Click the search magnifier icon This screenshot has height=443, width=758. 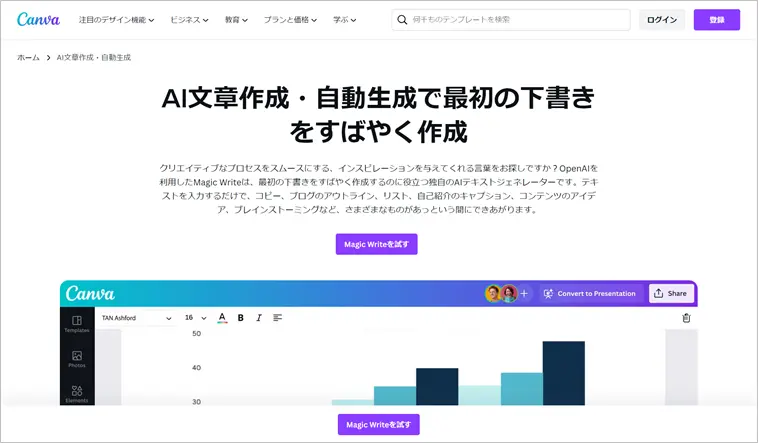coord(401,20)
